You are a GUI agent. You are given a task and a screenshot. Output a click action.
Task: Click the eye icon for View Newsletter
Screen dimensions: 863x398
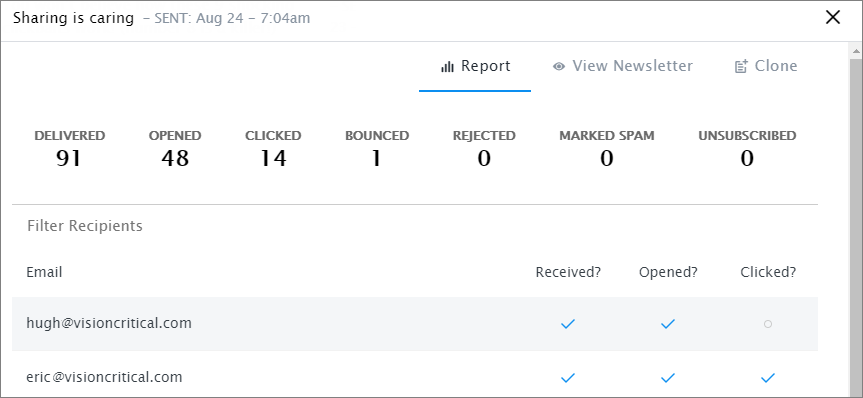pos(559,67)
